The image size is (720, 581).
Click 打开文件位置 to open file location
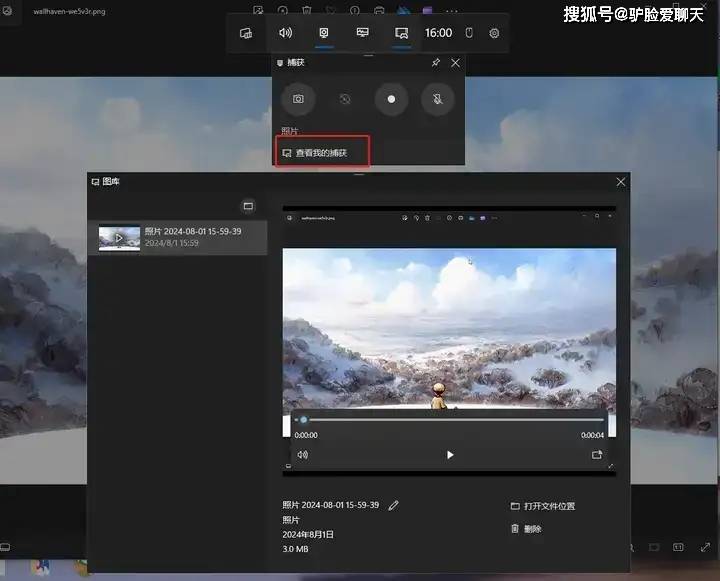coord(543,506)
